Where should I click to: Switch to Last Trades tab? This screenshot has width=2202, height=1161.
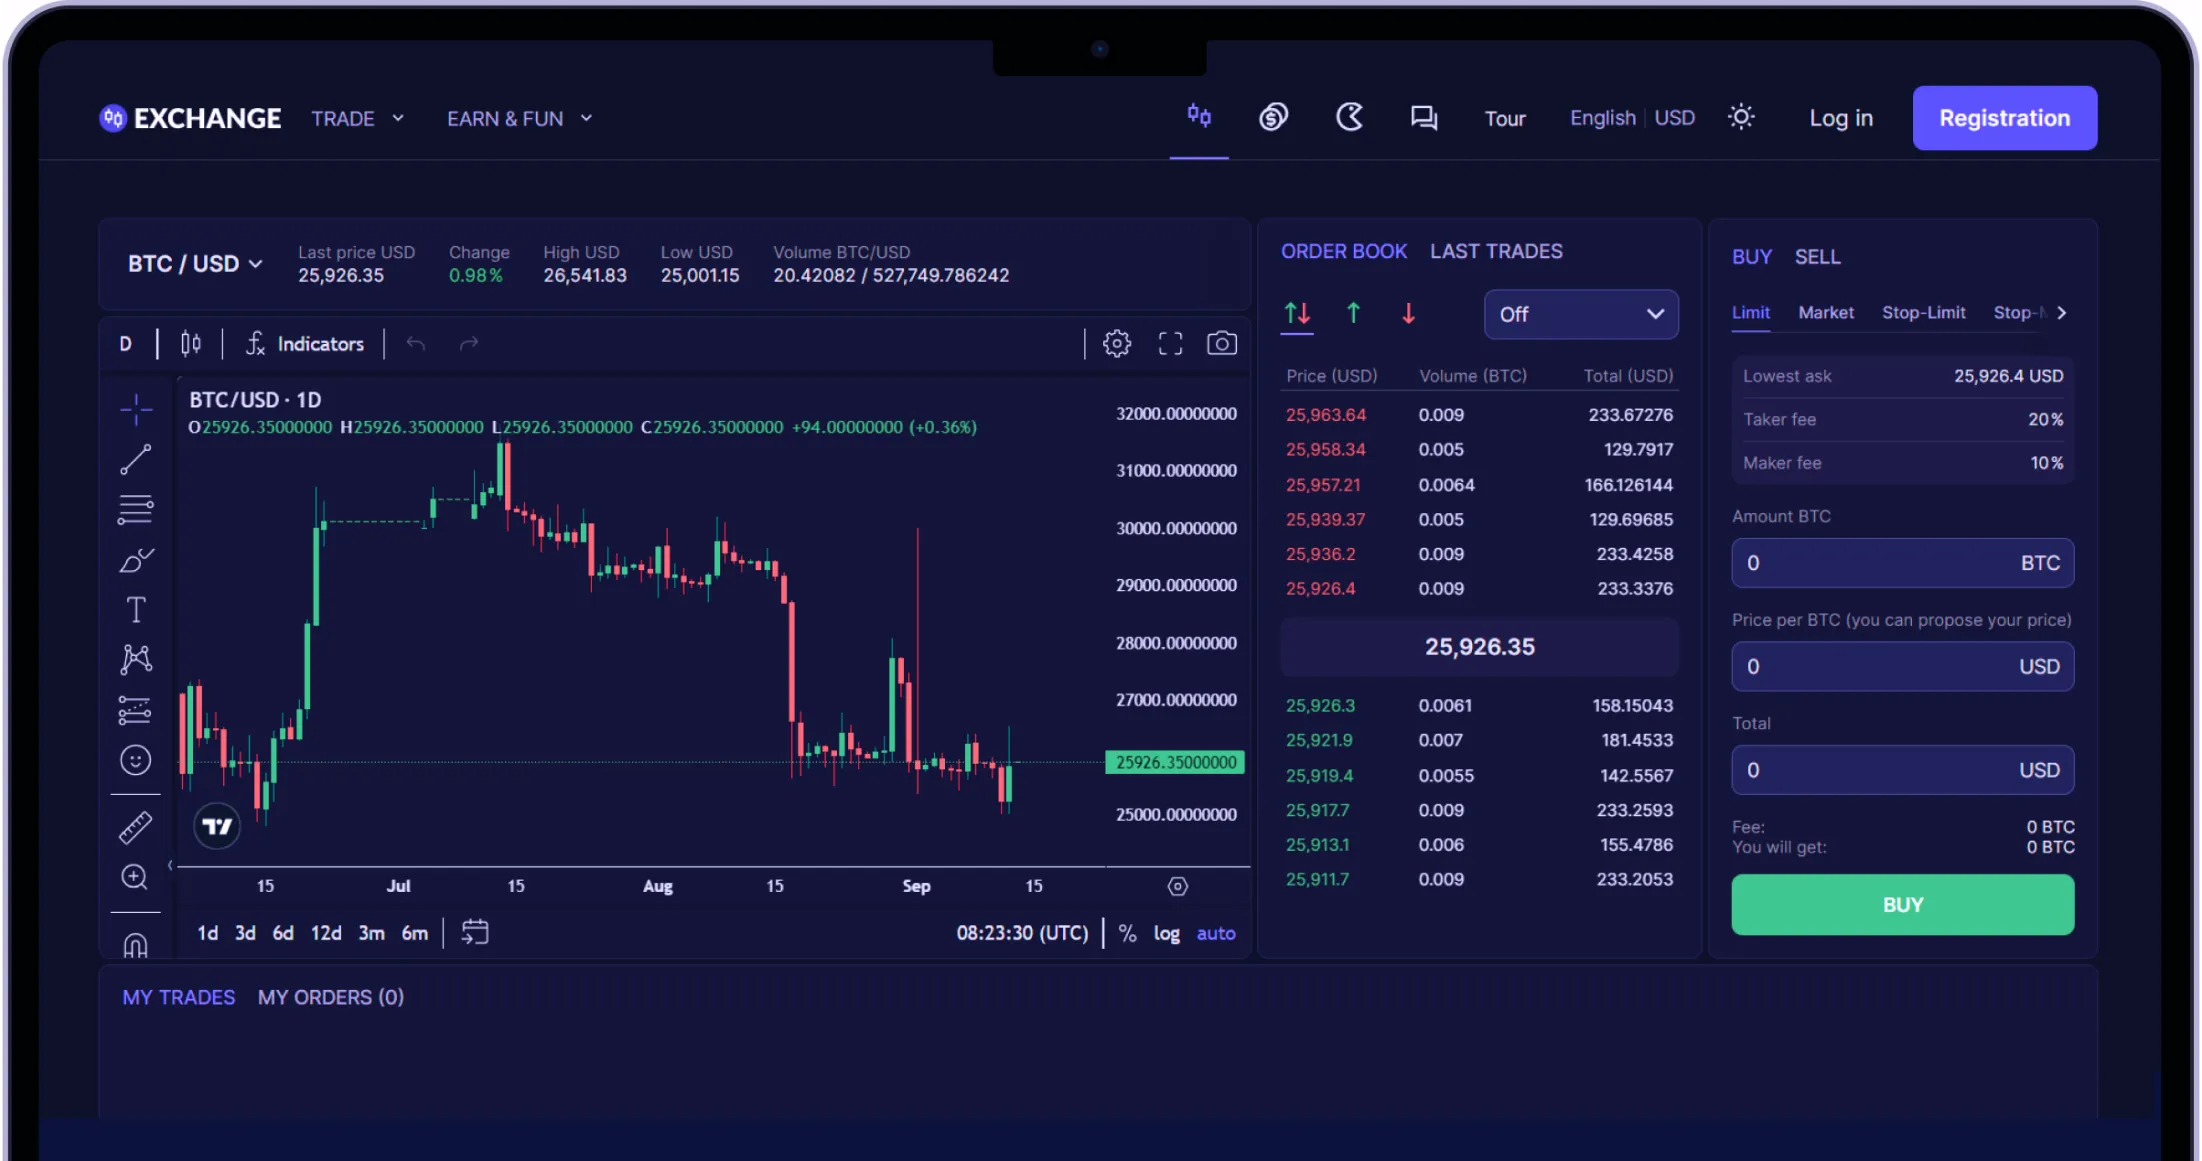coord(1496,251)
